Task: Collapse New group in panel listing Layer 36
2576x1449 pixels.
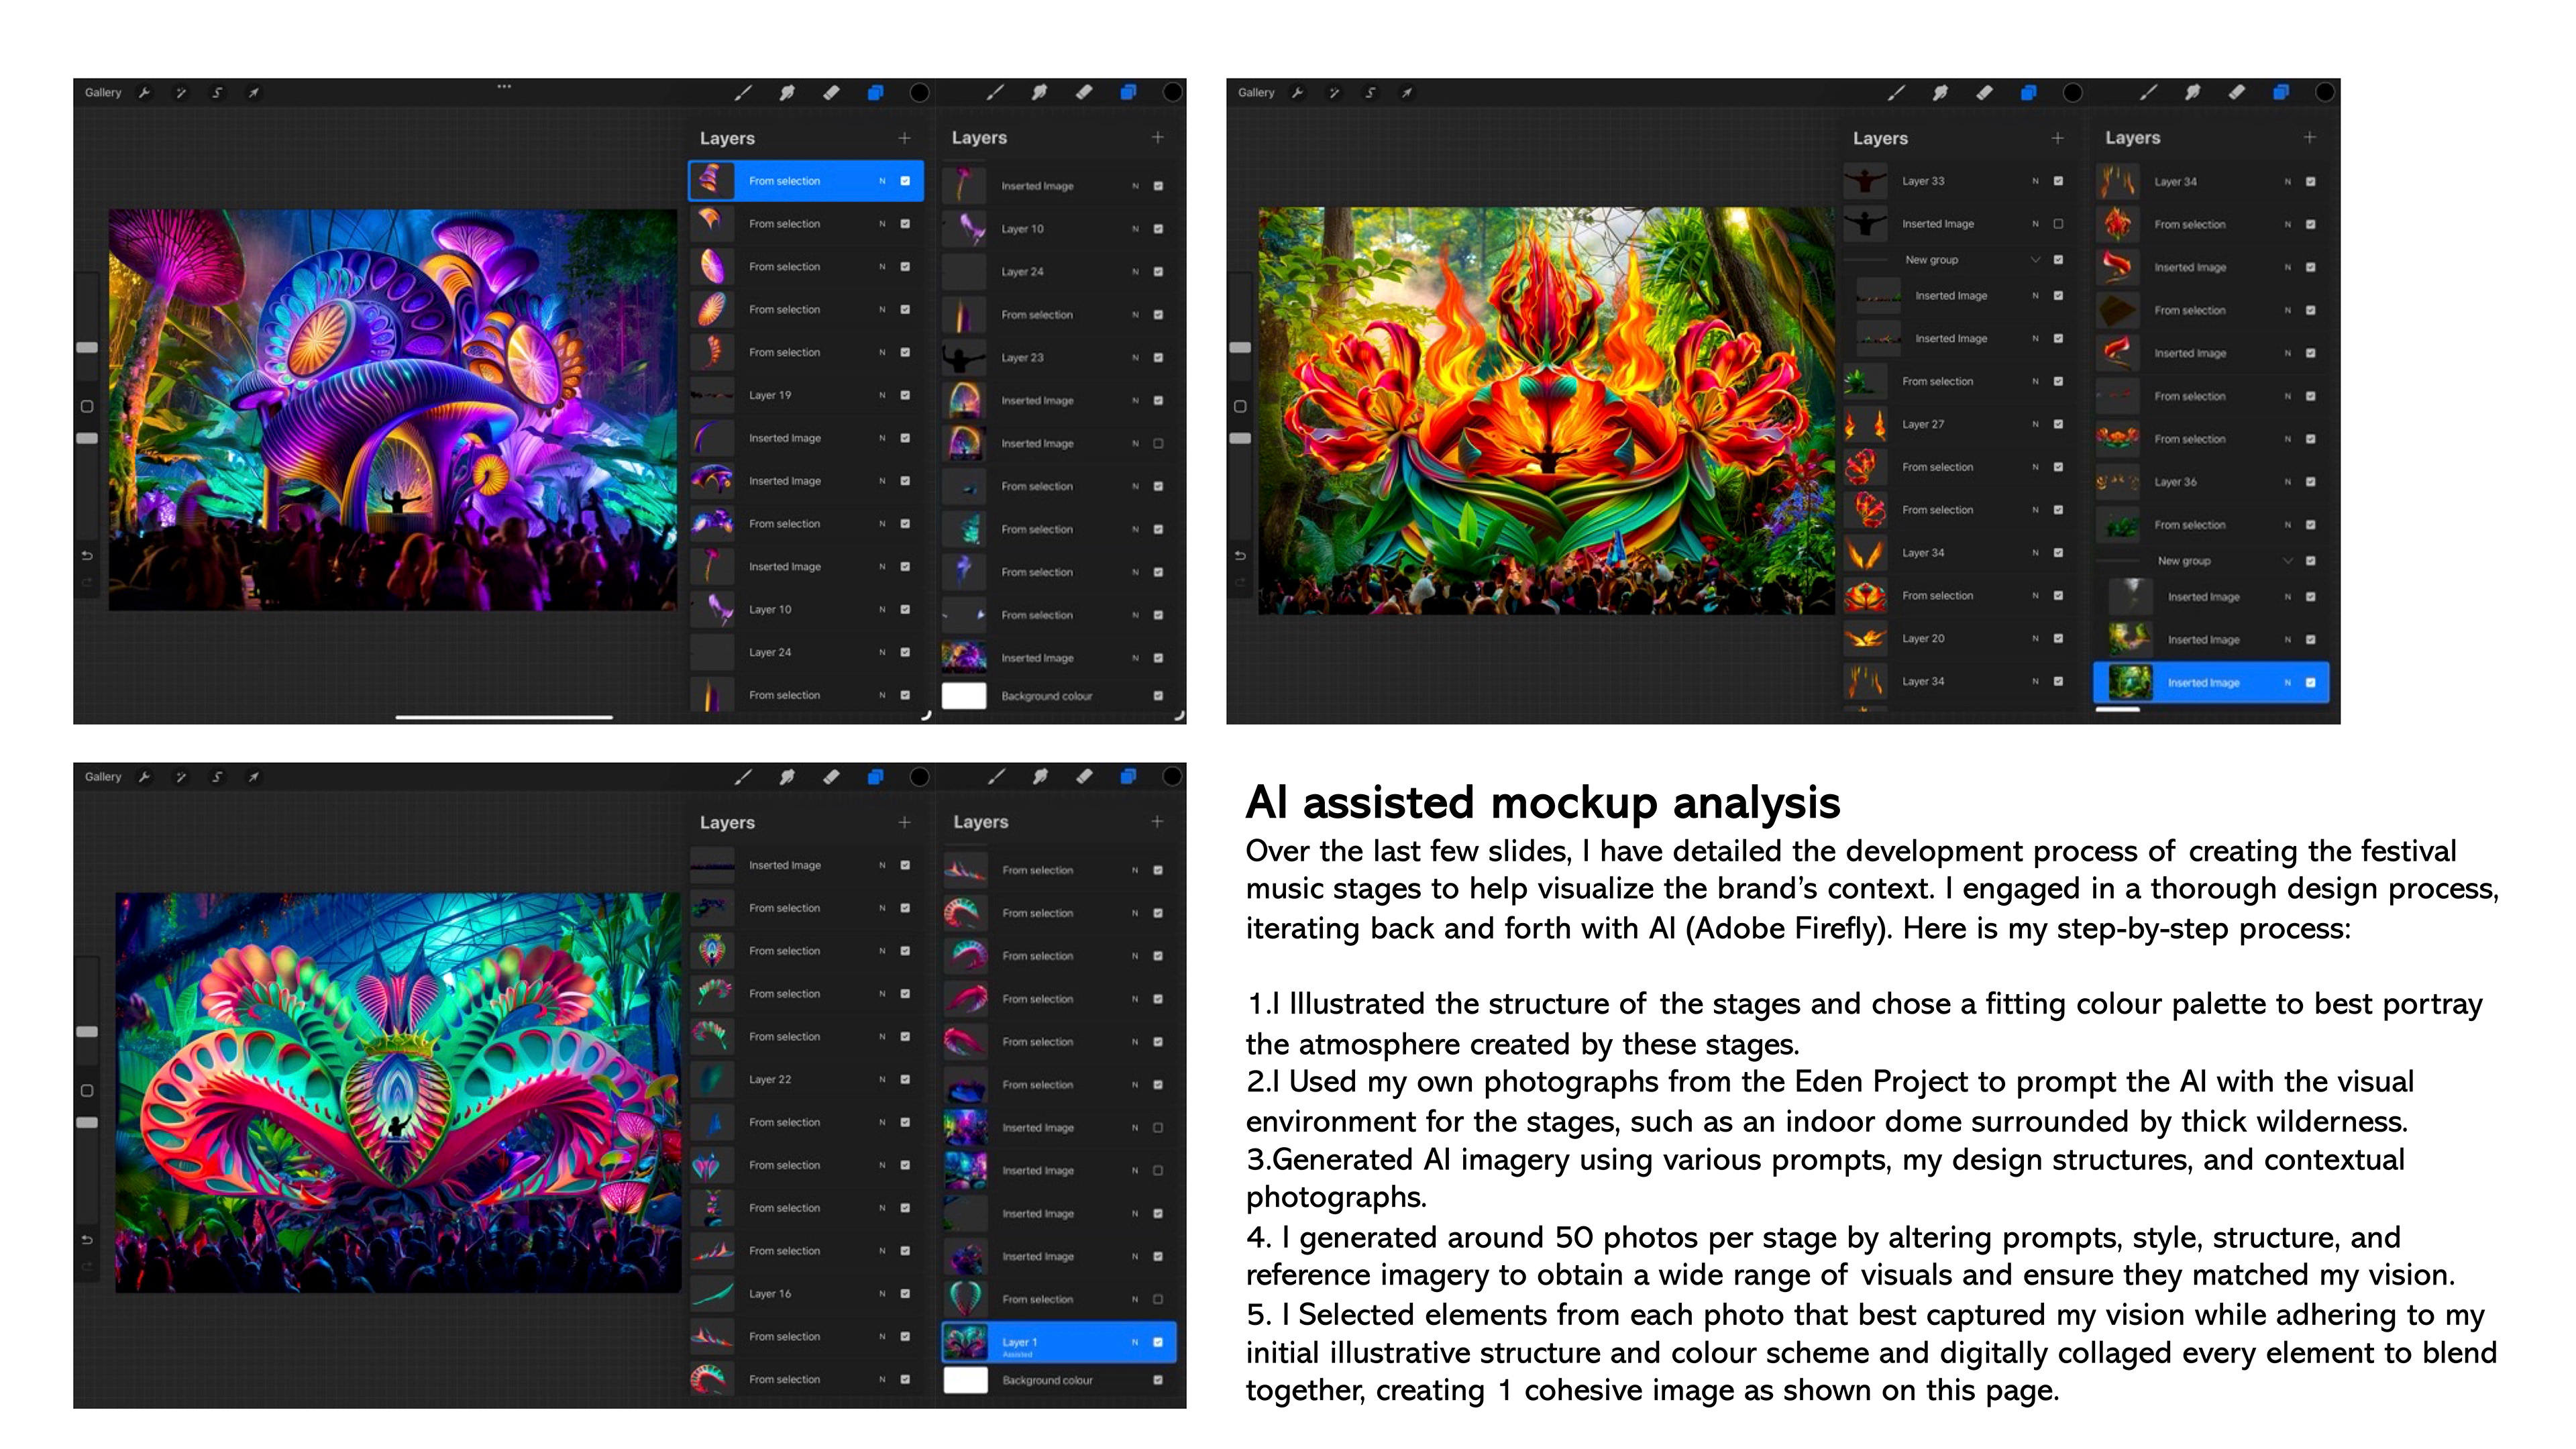Action: pos(2288,561)
